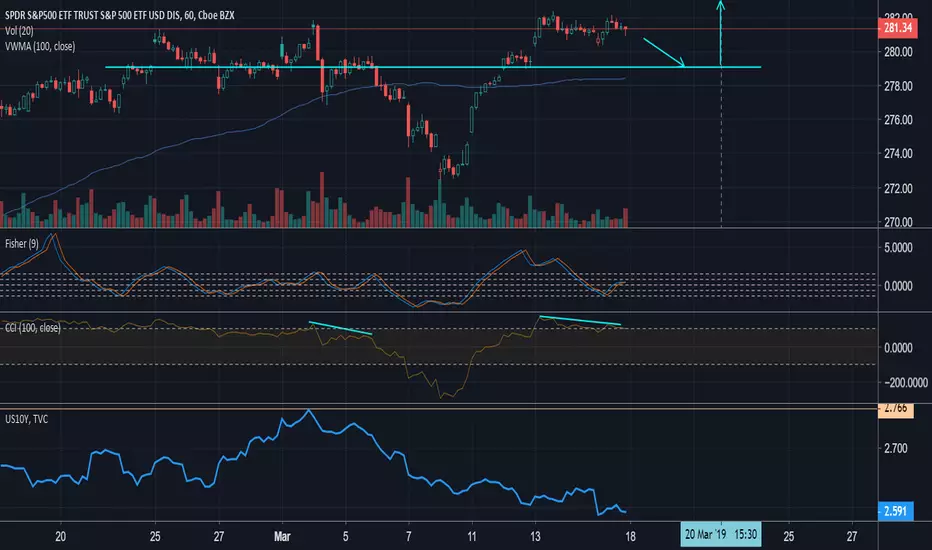Open the Fisher (9) indicator legend
The image size is (932, 550).
[x=21, y=244]
